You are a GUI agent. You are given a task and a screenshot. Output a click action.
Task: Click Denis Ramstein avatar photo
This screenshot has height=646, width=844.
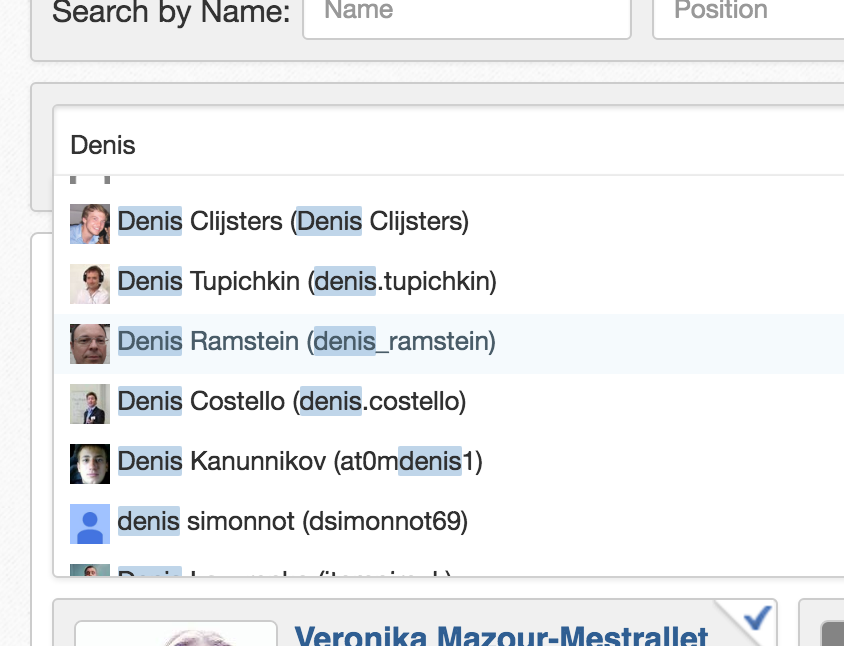tap(90, 344)
